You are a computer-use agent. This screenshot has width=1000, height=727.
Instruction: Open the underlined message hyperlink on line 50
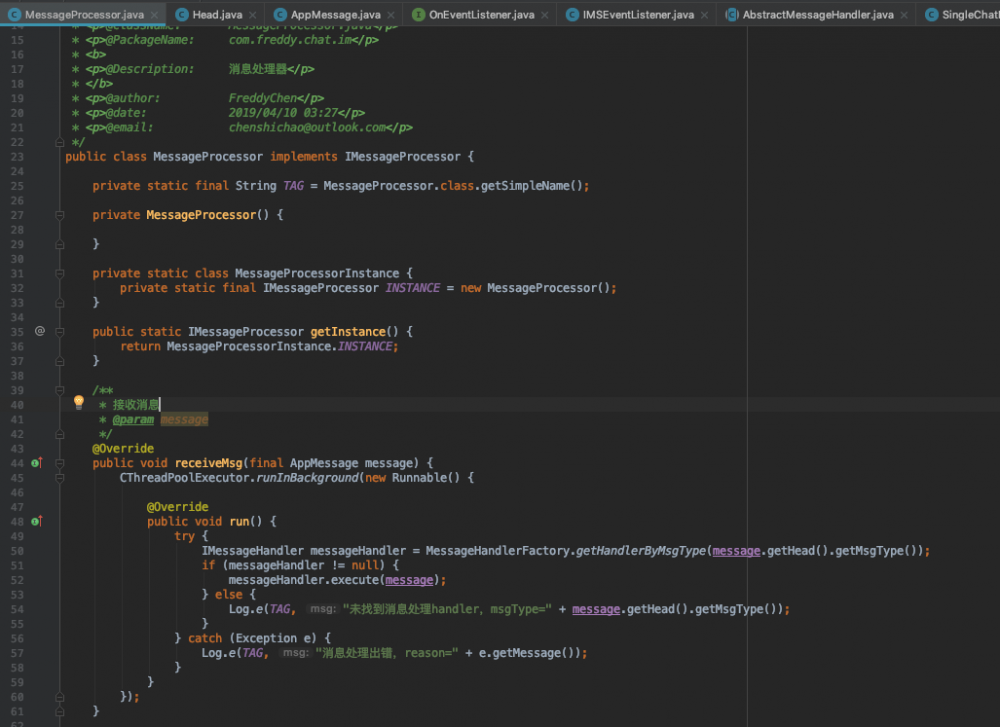tap(735, 550)
